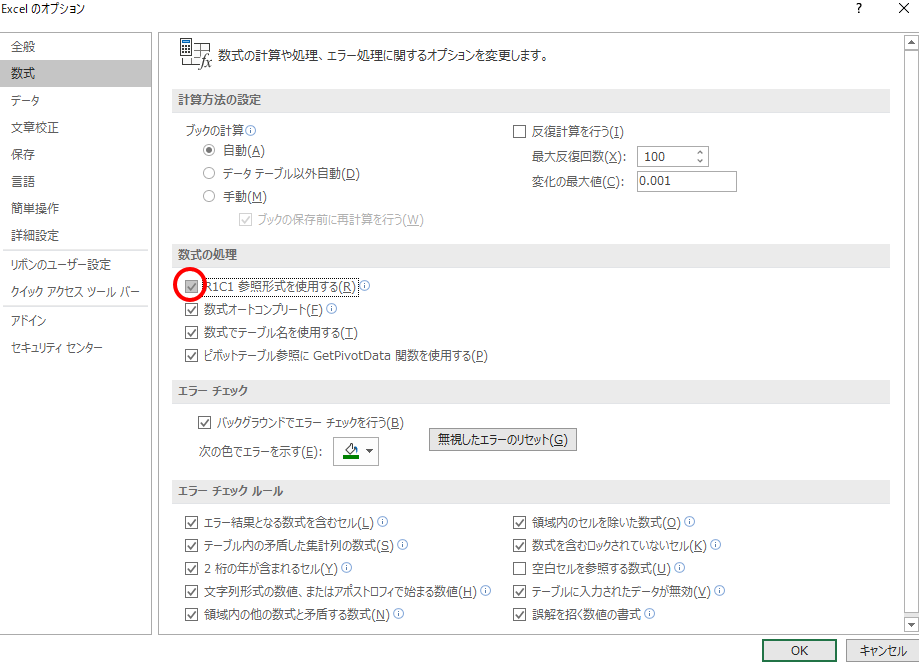This screenshot has width=919, height=664.
Task: Uncheck 数式を含むロックされていないセル checkbox
Action: tap(519, 545)
